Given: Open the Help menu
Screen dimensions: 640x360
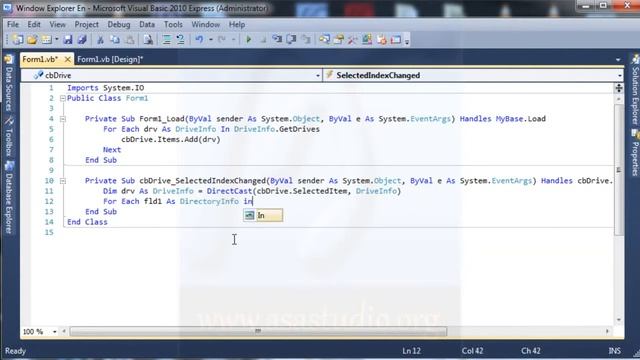Looking at the screenshot, I should (x=237, y=24).
